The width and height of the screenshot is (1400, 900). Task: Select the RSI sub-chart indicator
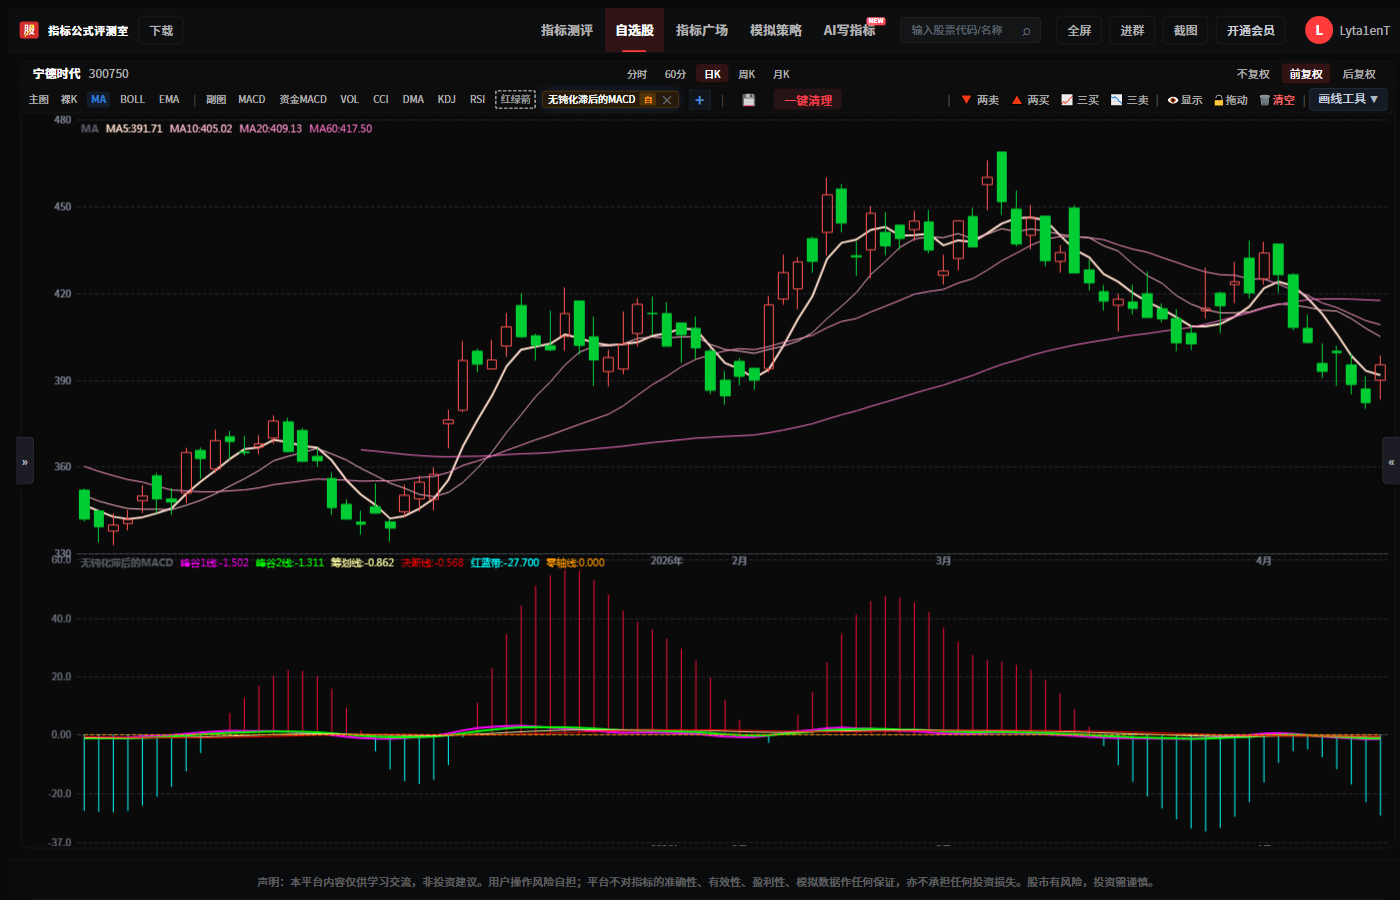478,100
